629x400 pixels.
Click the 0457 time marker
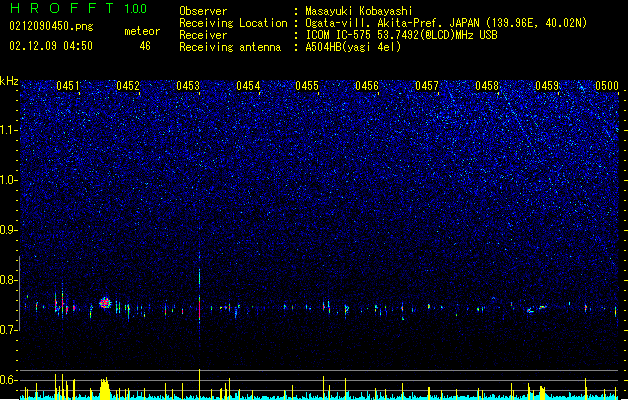(x=427, y=85)
